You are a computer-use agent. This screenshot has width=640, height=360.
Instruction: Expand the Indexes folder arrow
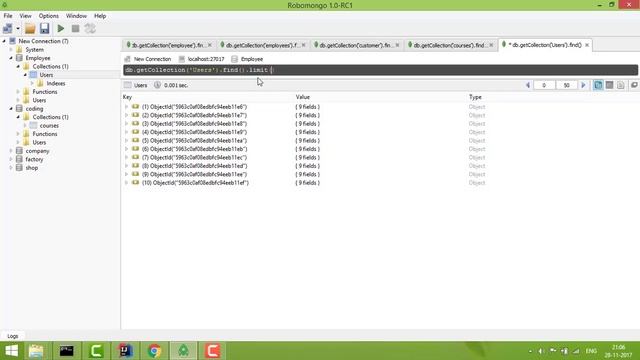[x=32, y=83]
